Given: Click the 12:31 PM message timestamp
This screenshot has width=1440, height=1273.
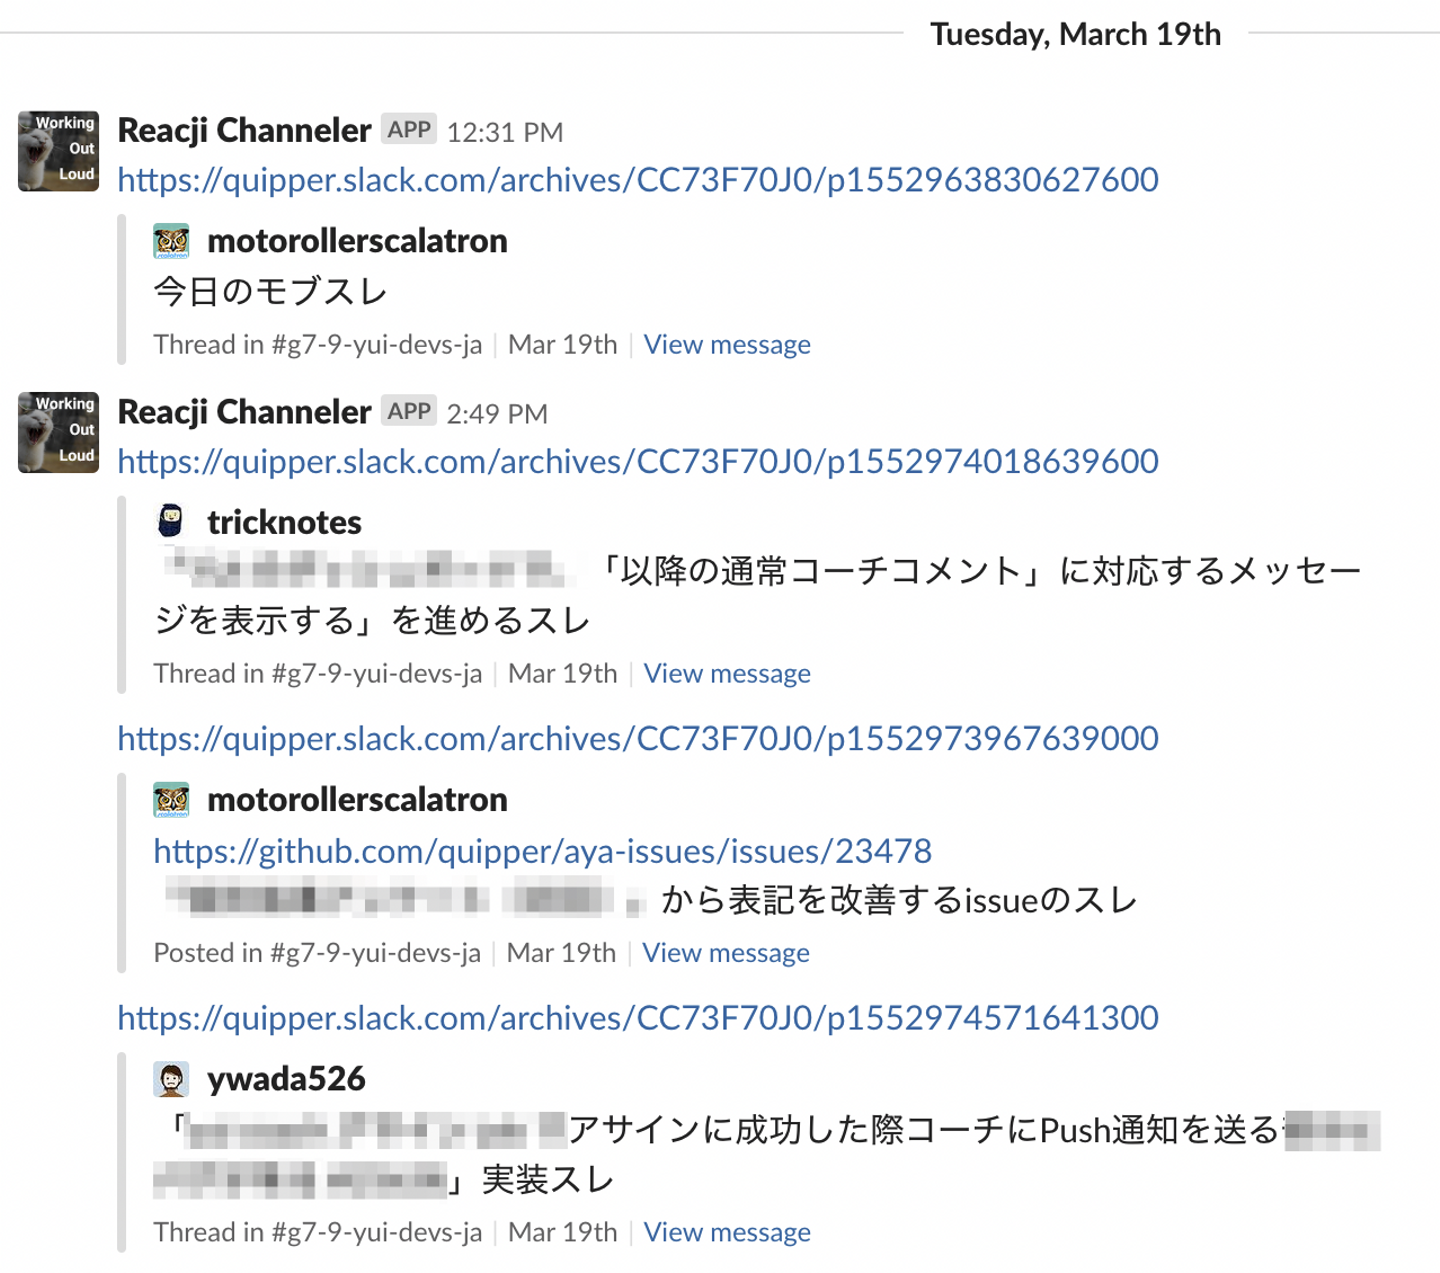Looking at the screenshot, I should tap(505, 132).
